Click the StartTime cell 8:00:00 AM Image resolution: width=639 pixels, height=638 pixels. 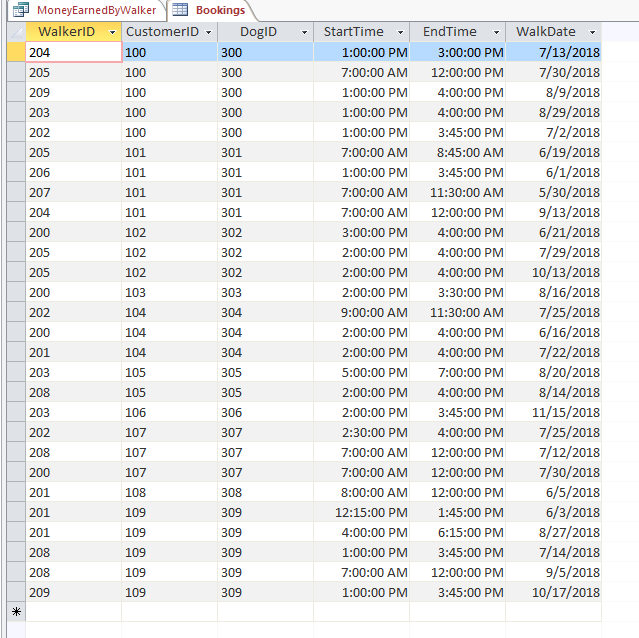click(x=361, y=492)
